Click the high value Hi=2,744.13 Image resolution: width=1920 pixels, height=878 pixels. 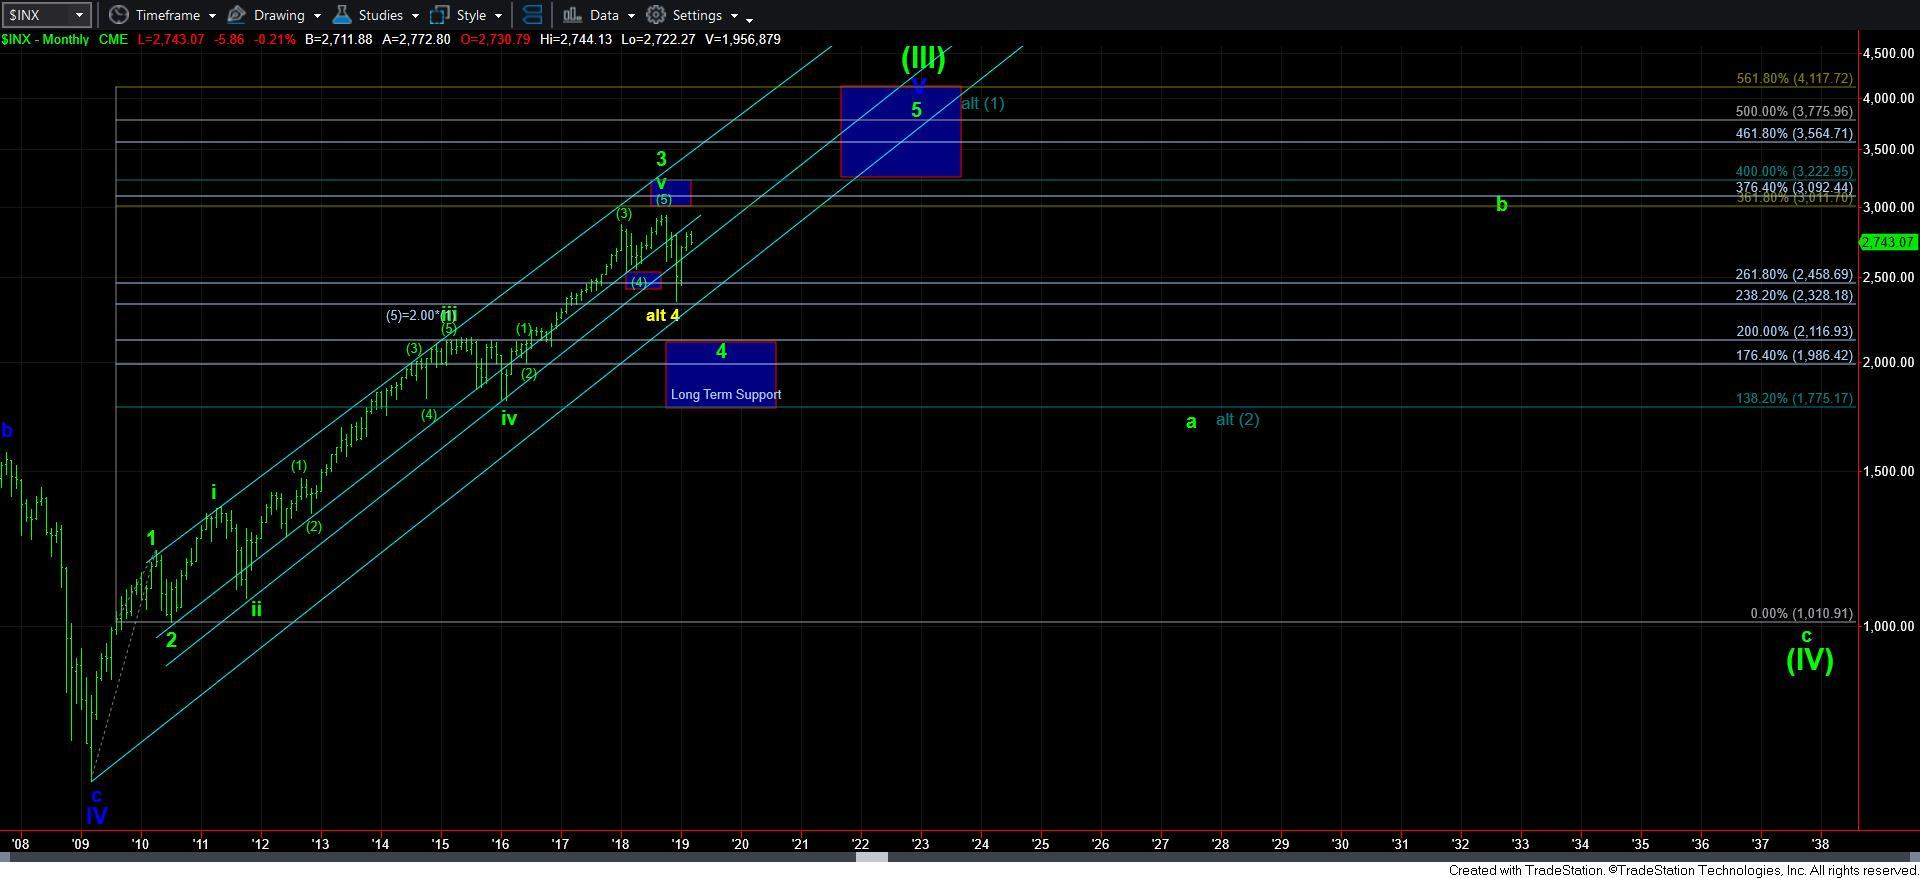click(577, 39)
